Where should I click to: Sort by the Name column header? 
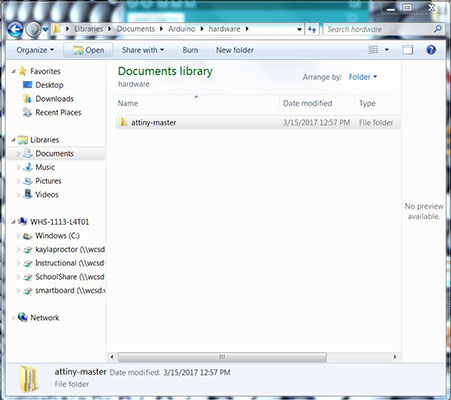click(197, 103)
